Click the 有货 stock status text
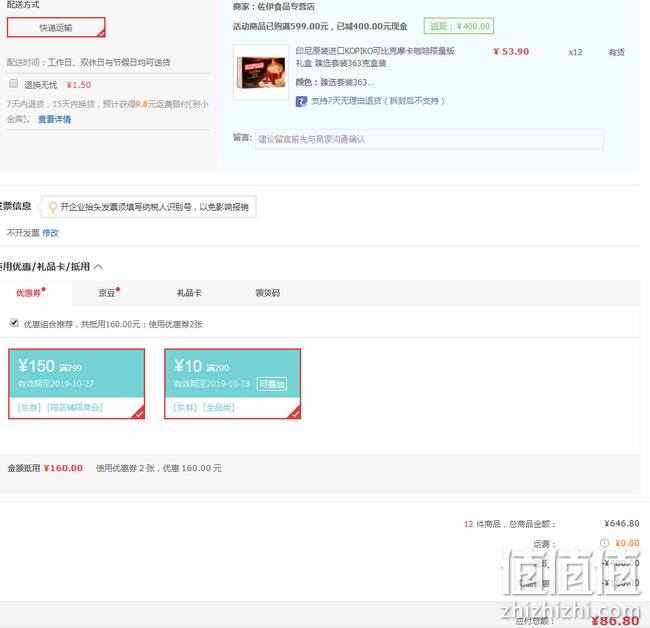The image size is (650, 628). coord(616,52)
